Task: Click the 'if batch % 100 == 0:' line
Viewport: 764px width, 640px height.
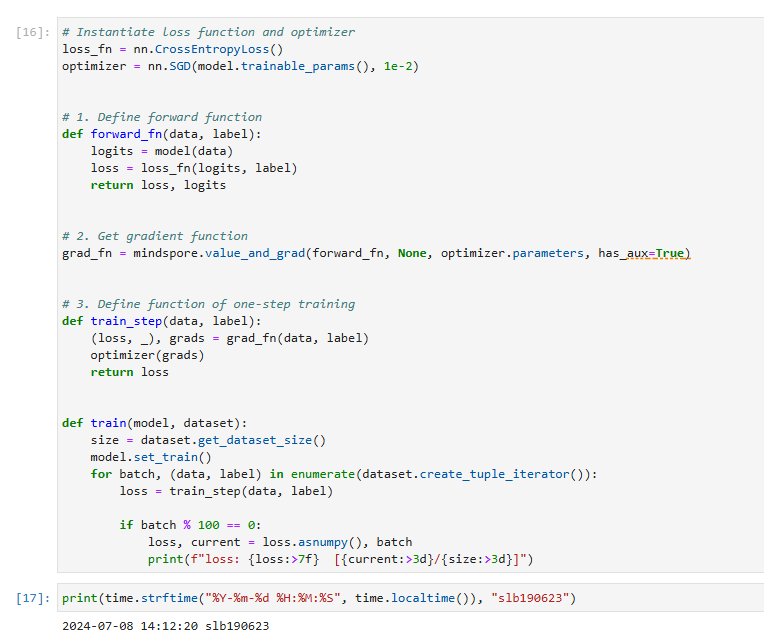Action: coord(191,525)
